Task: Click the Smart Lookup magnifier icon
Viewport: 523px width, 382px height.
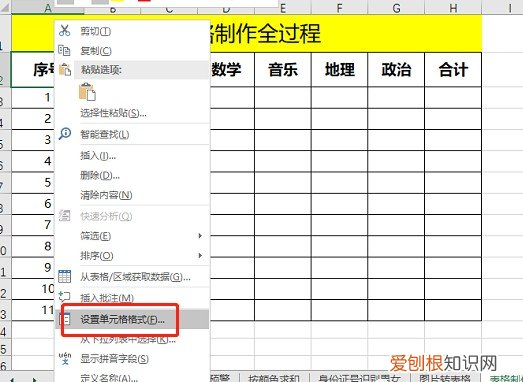Action: (x=65, y=133)
